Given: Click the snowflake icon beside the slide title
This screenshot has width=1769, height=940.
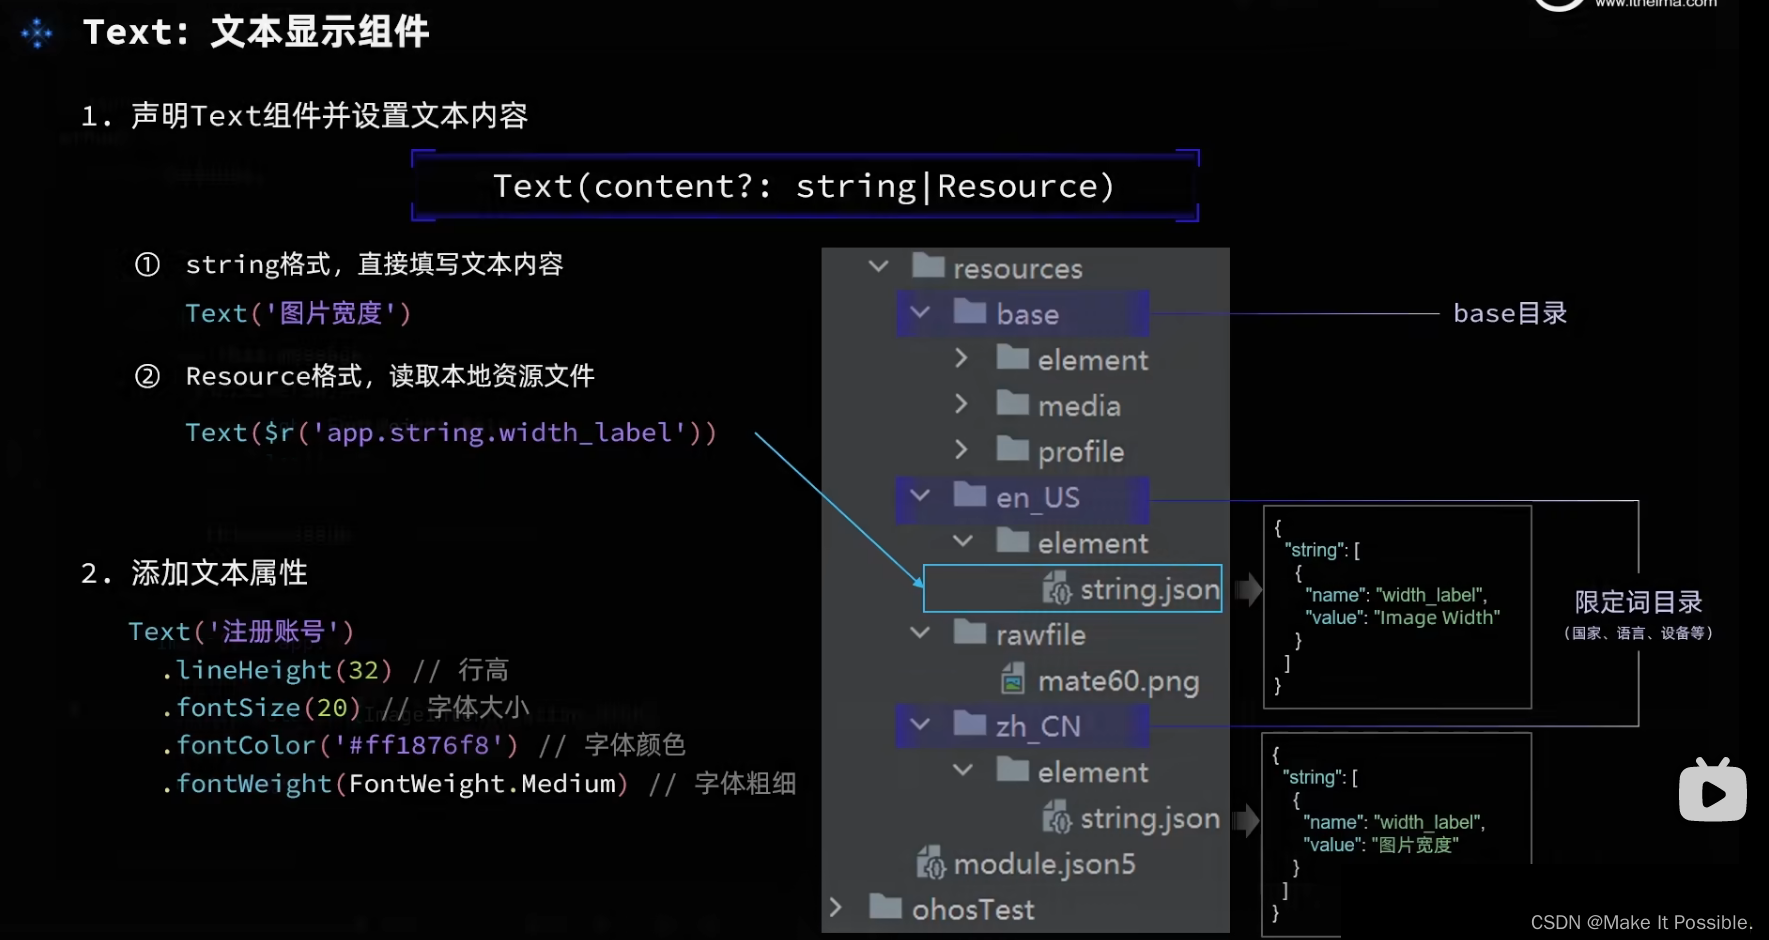Looking at the screenshot, I should tap(37, 34).
